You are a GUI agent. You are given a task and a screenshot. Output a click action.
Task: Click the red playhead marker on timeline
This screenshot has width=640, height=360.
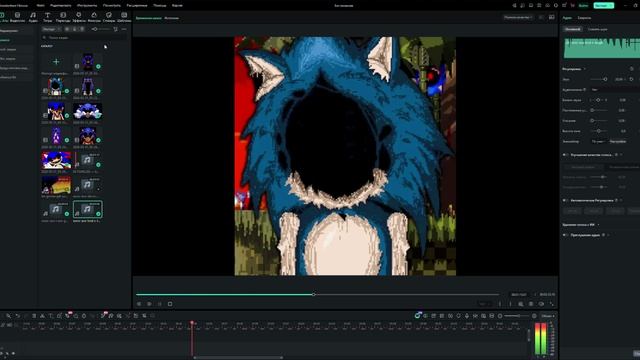tap(192, 323)
